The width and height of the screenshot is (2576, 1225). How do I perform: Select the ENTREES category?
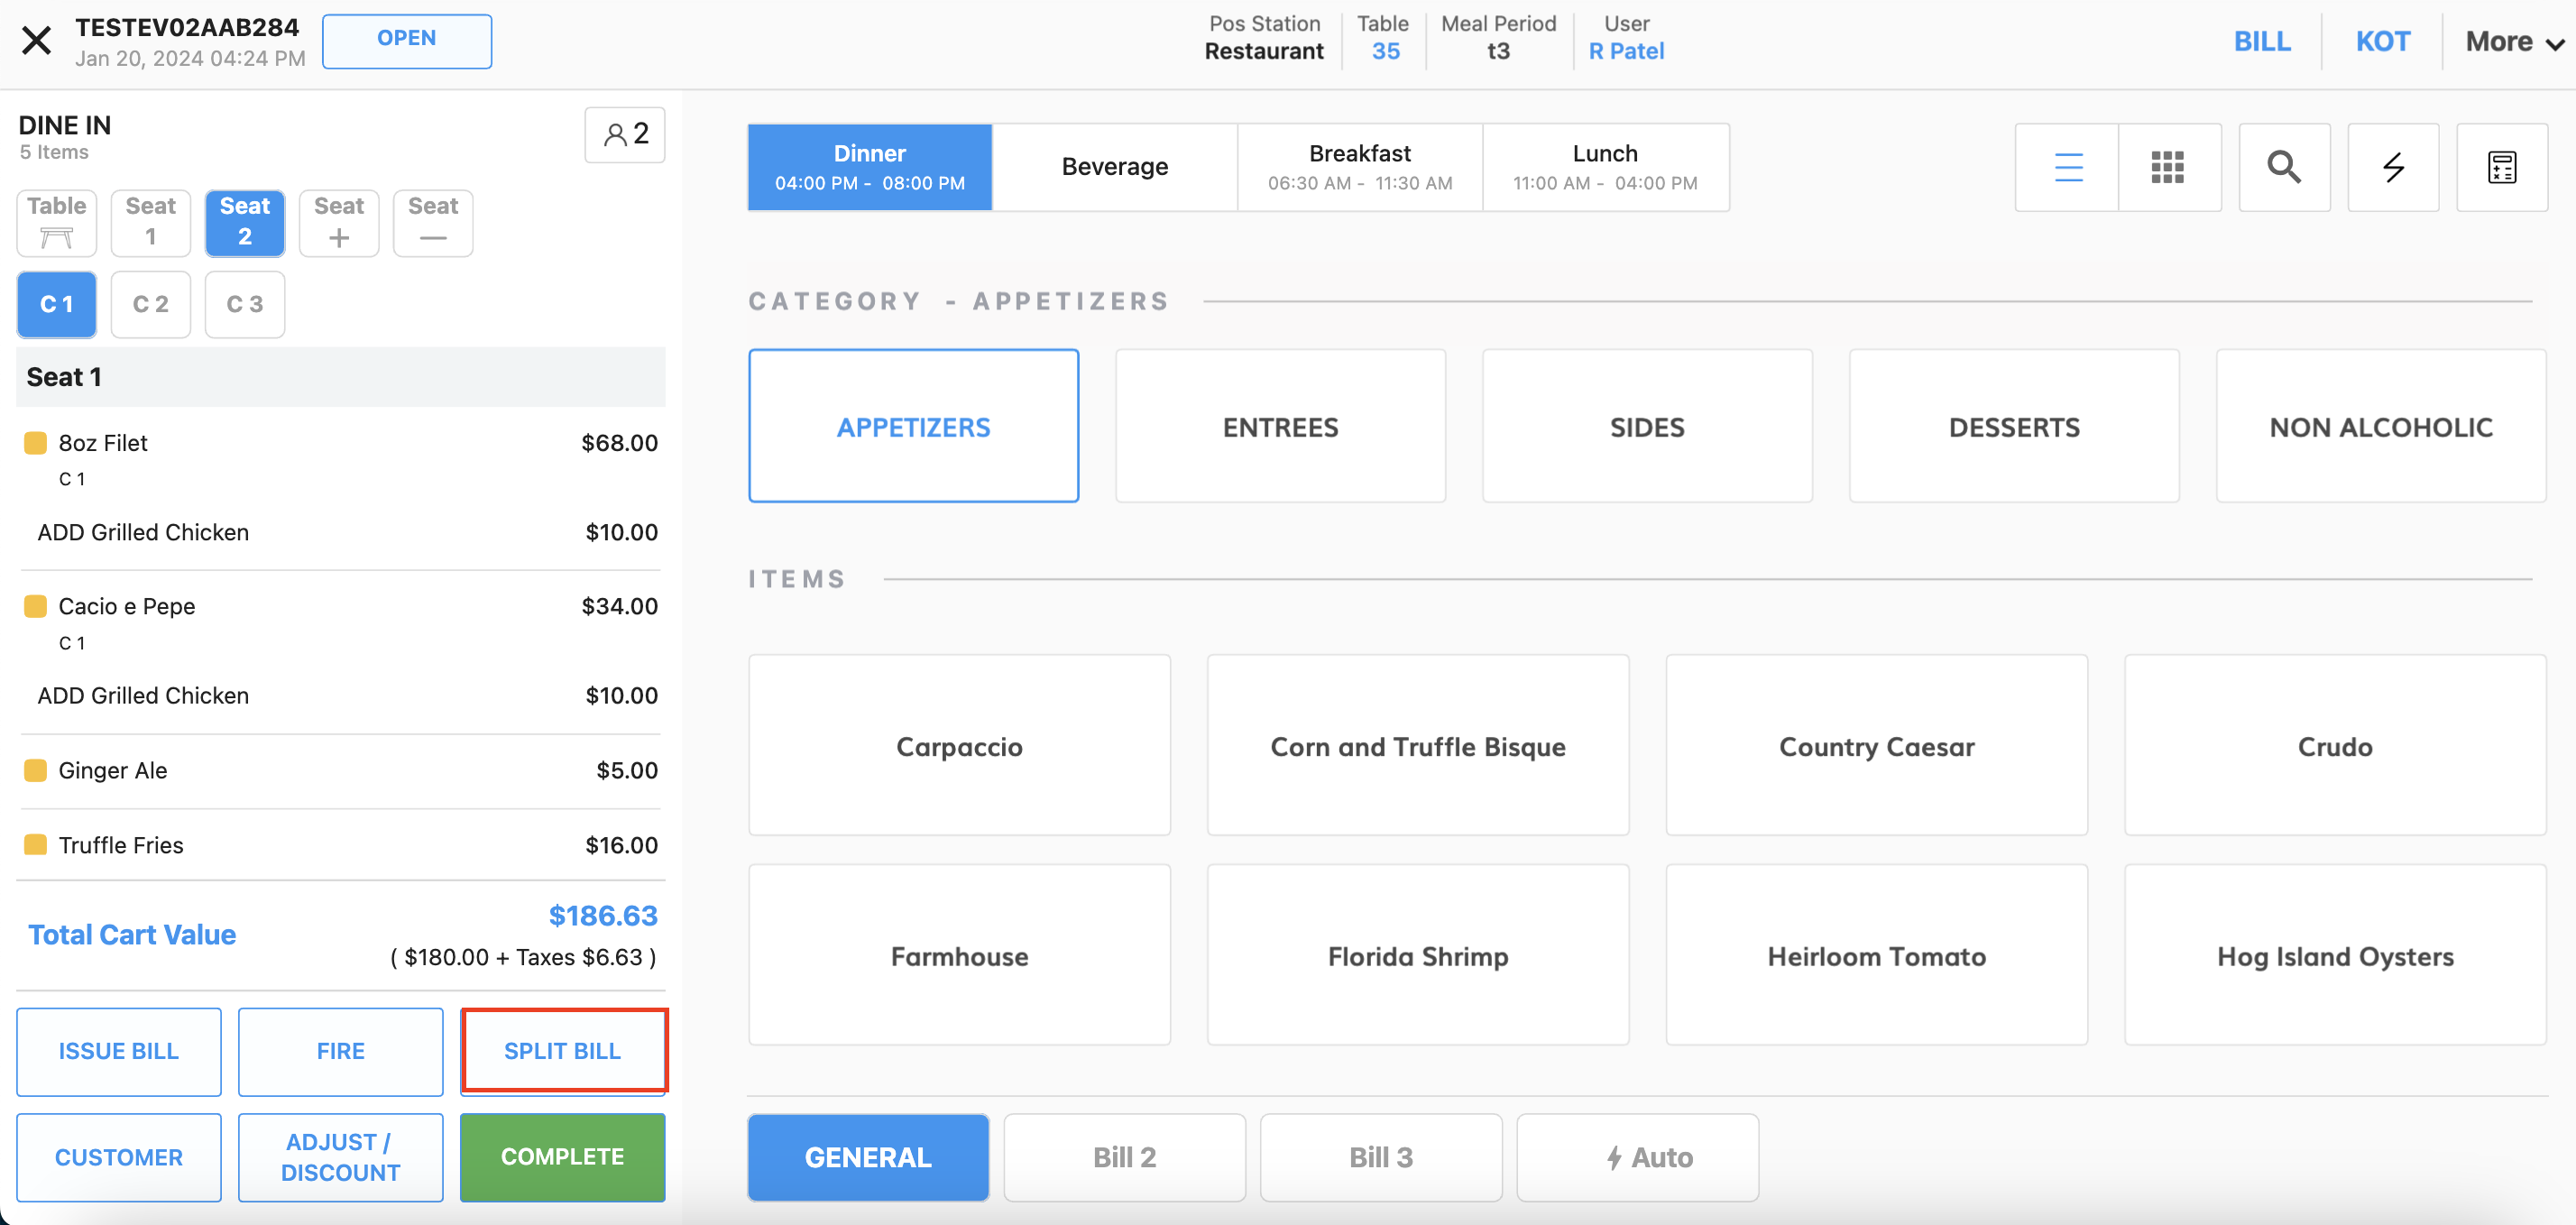pos(1280,426)
